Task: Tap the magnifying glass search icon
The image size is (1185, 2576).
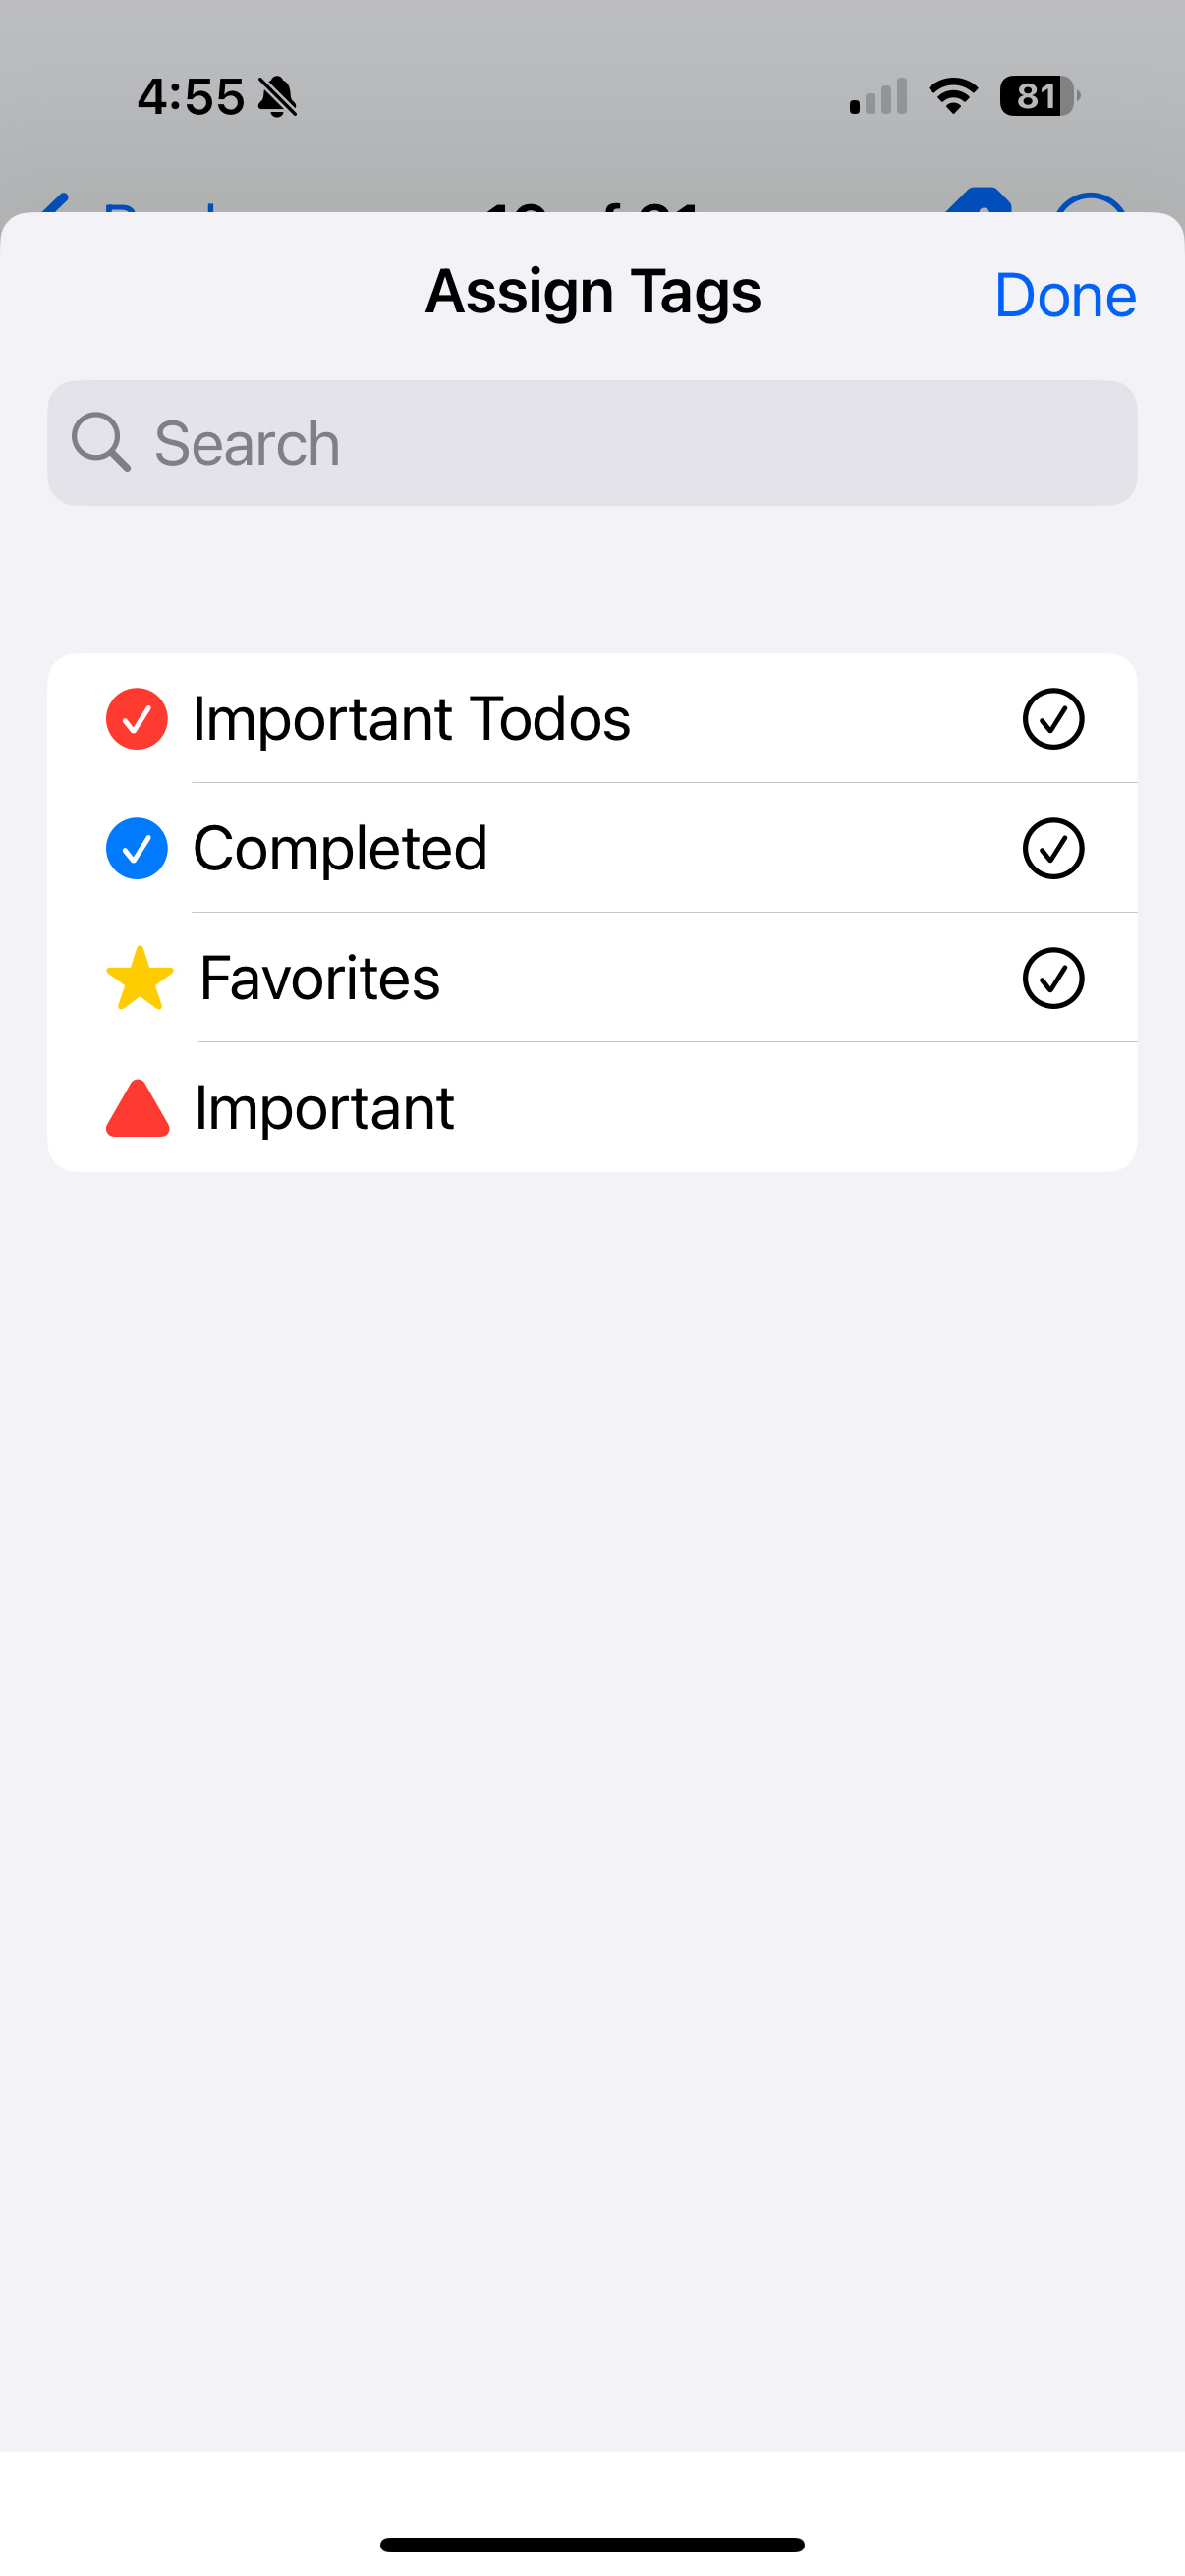Action: [100, 442]
